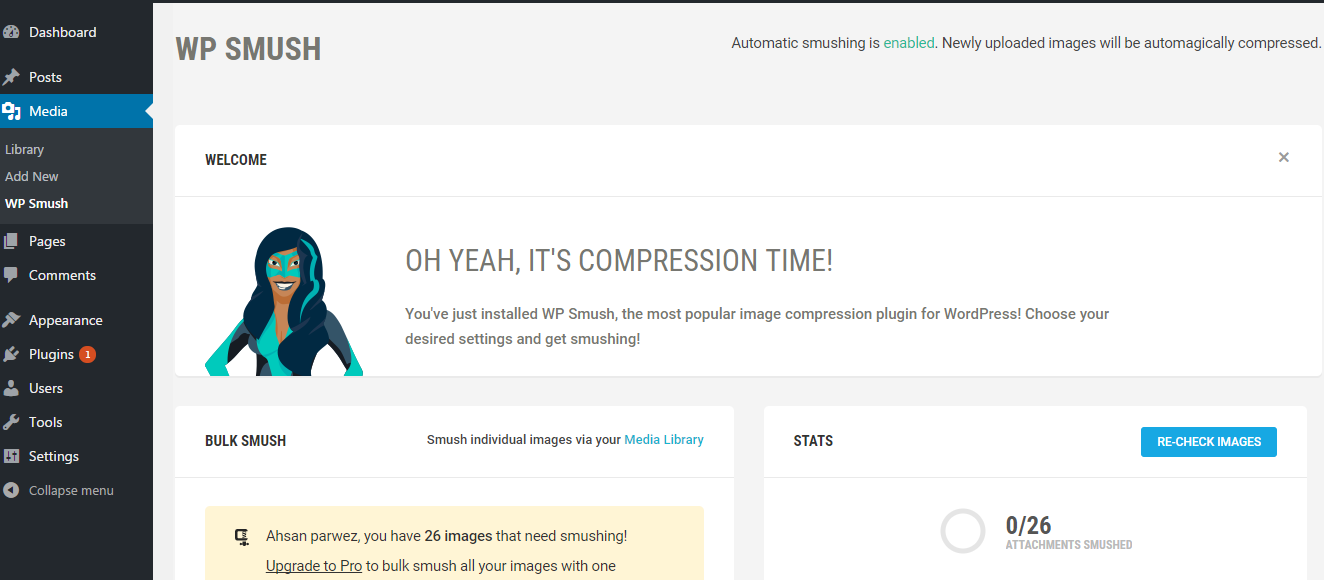The image size is (1324, 580).
Task: Click the Settings sliders icon
Action: tap(11, 456)
